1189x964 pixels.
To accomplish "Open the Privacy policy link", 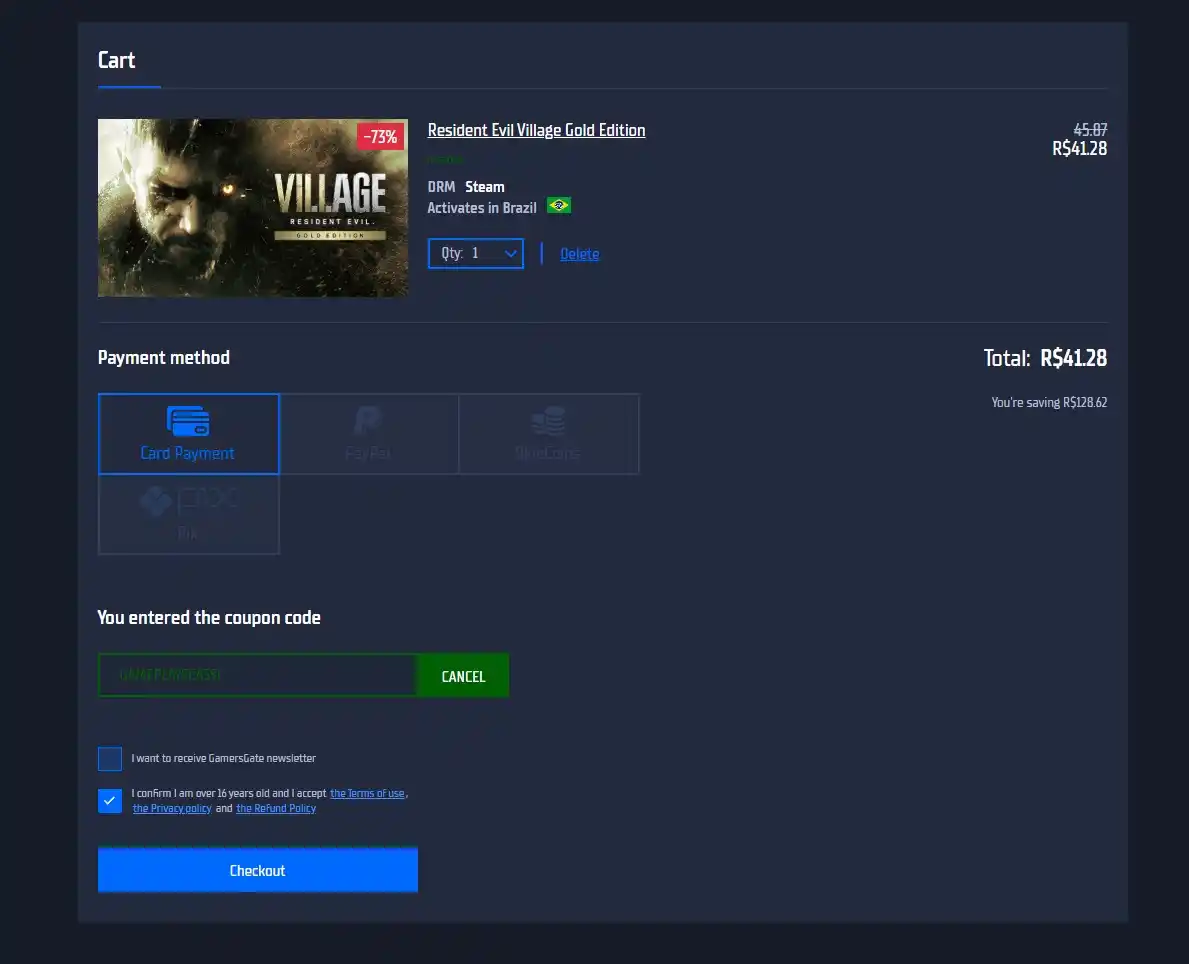I will coord(172,809).
